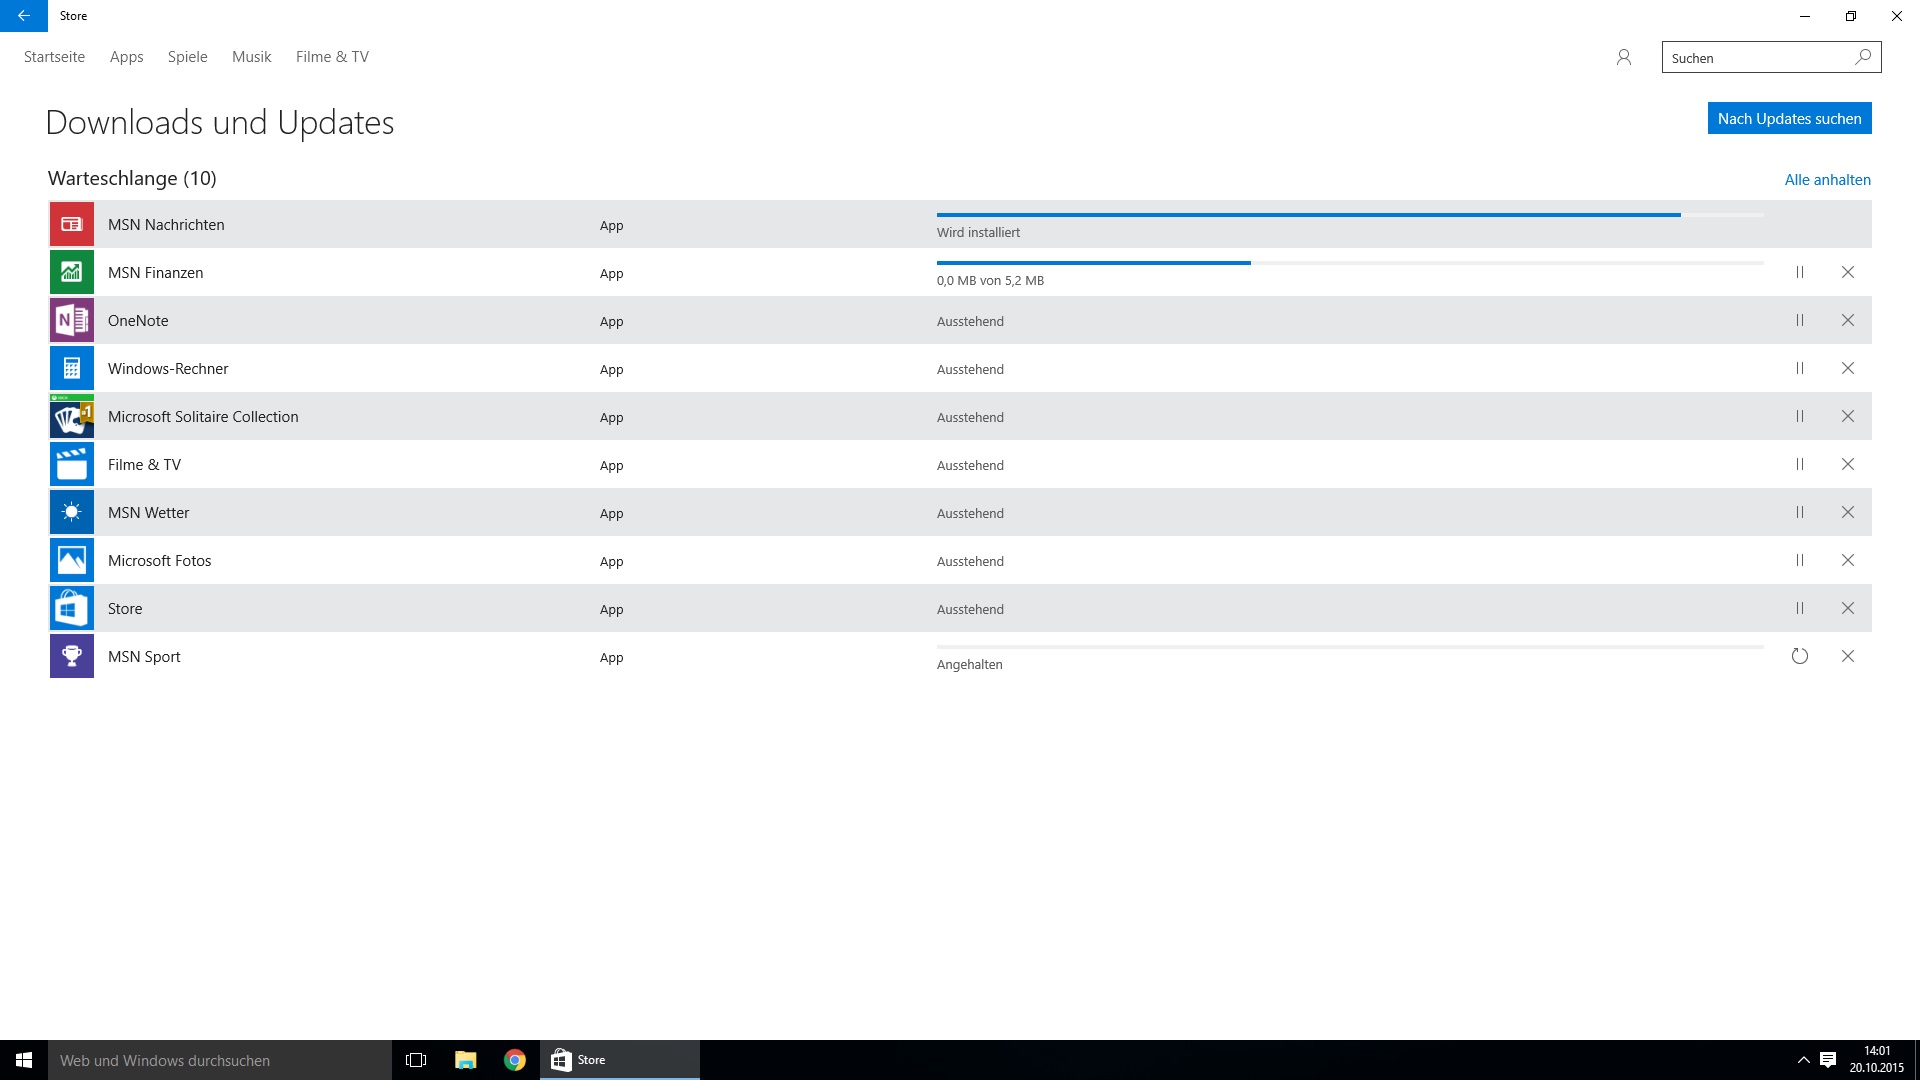
Task: Click the Microsoft Solitaire Collection icon
Action: pos(72,417)
